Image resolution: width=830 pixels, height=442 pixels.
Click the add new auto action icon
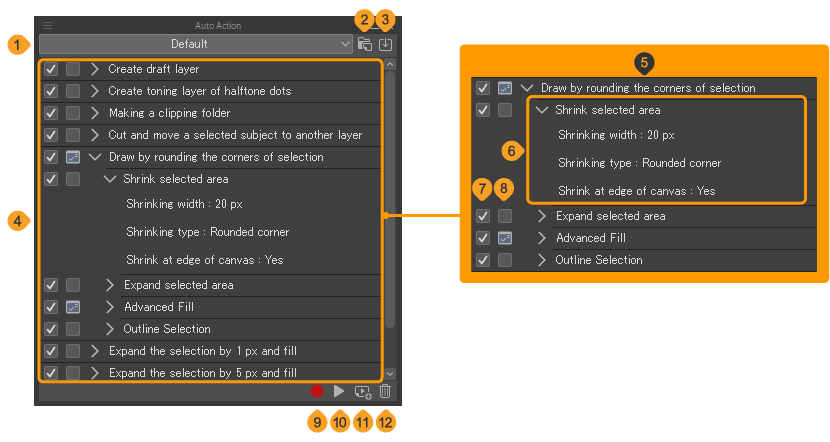click(363, 392)
